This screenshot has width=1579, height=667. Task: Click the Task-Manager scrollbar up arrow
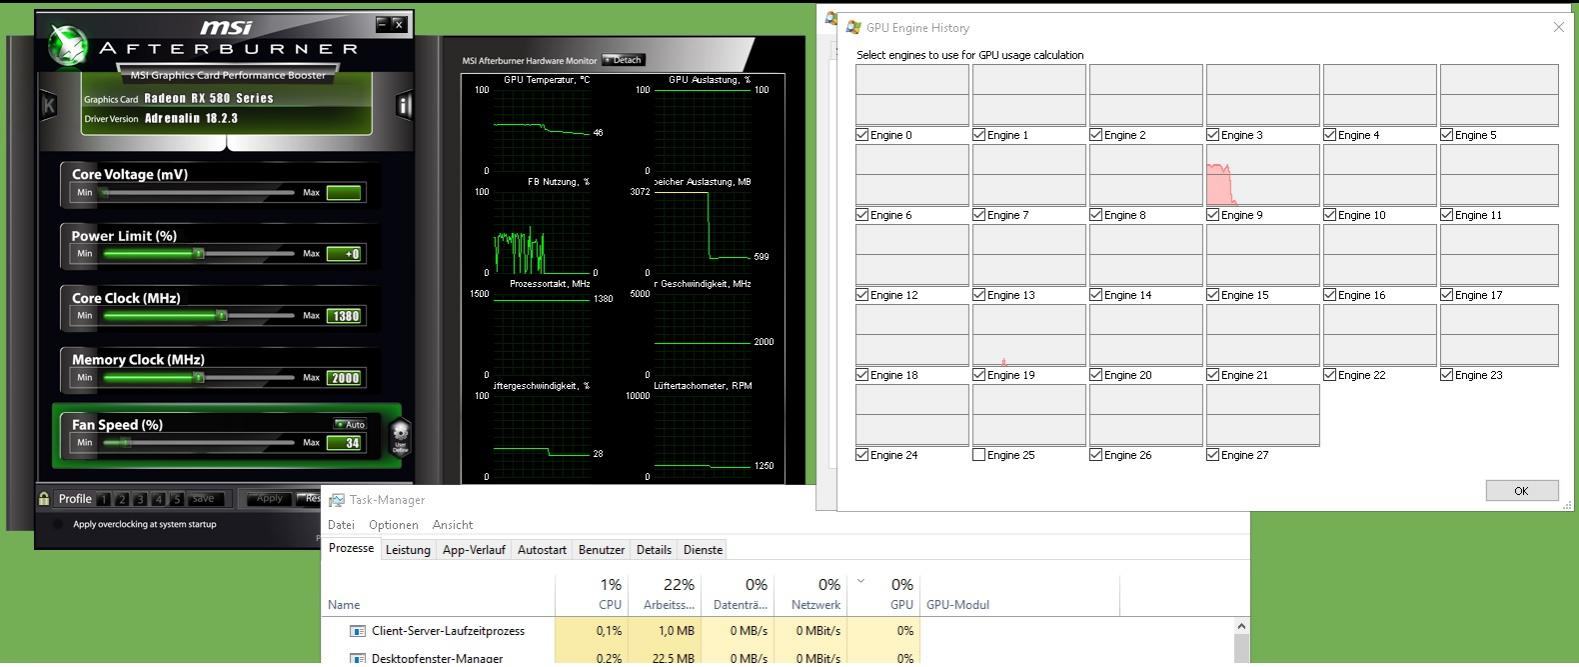click(1242, 627)
